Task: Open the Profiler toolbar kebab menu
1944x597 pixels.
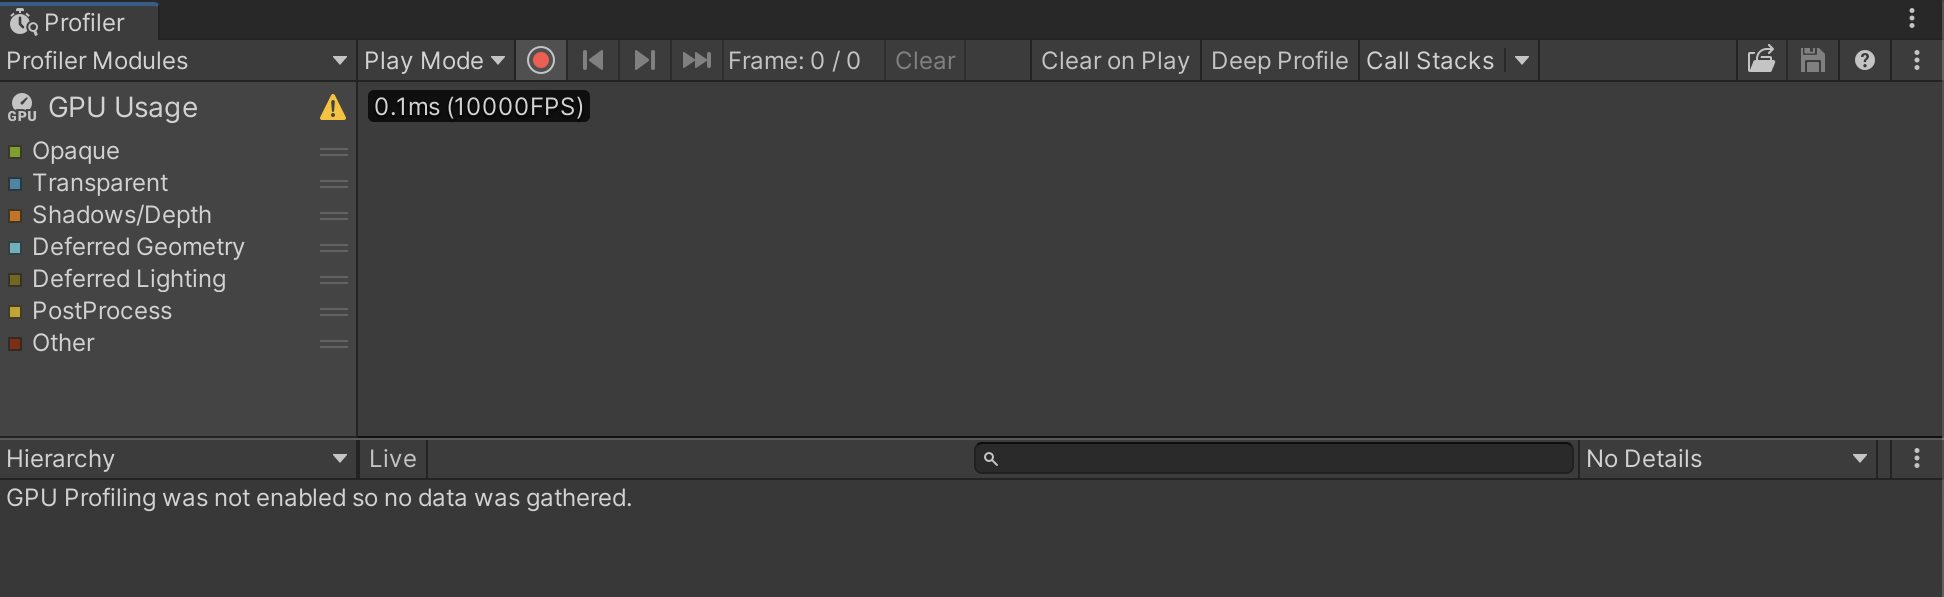Action: pyautogui.click(x=1917, y=61)
